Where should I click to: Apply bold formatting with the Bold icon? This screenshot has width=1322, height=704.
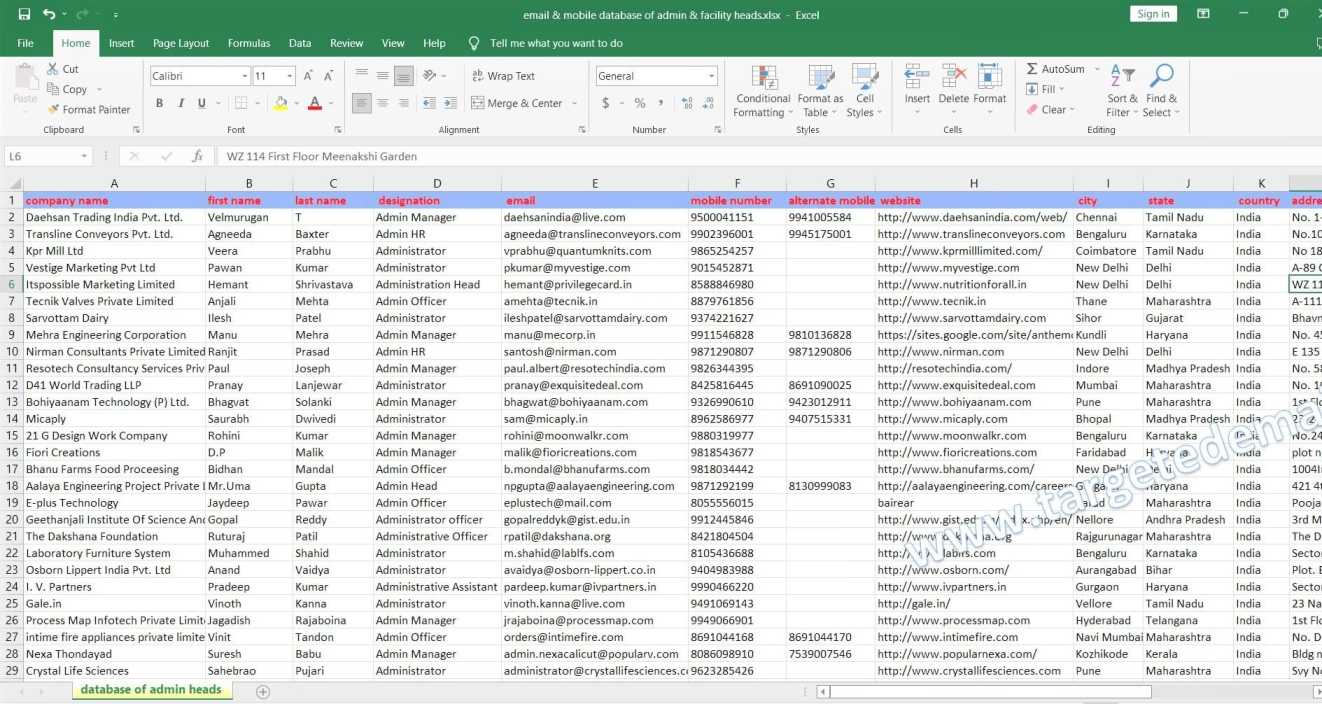[x=158, y=103]
